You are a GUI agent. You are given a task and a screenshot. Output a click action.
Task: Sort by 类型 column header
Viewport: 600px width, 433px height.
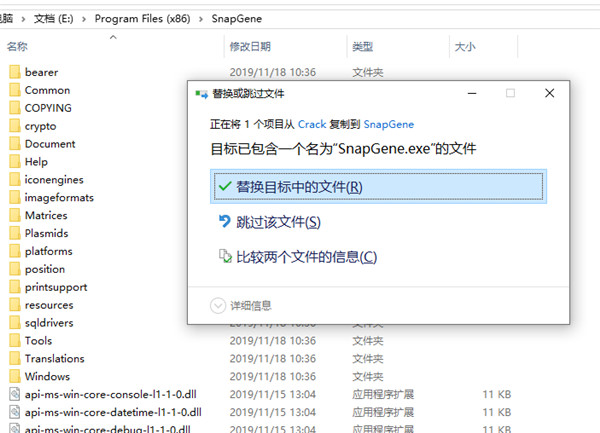(x=362, y=47)
